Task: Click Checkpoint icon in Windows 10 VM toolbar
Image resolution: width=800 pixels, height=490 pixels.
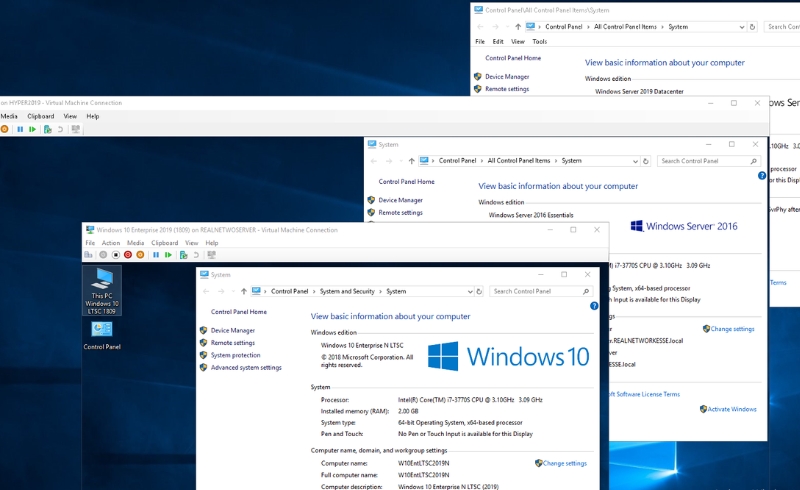Action: (184, 255)
